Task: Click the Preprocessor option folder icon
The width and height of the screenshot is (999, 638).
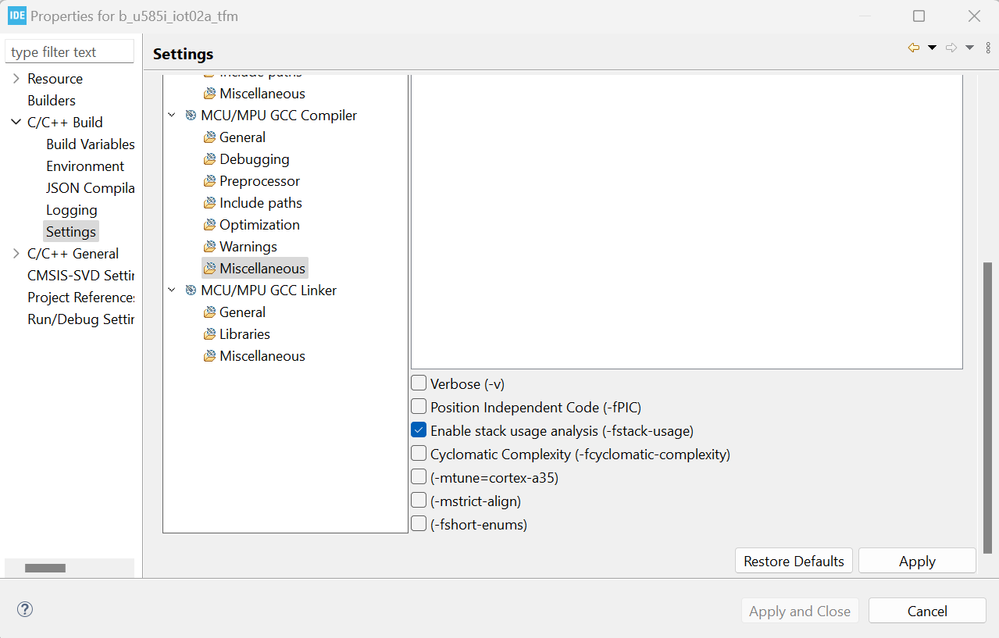Action: pos(210,181)
